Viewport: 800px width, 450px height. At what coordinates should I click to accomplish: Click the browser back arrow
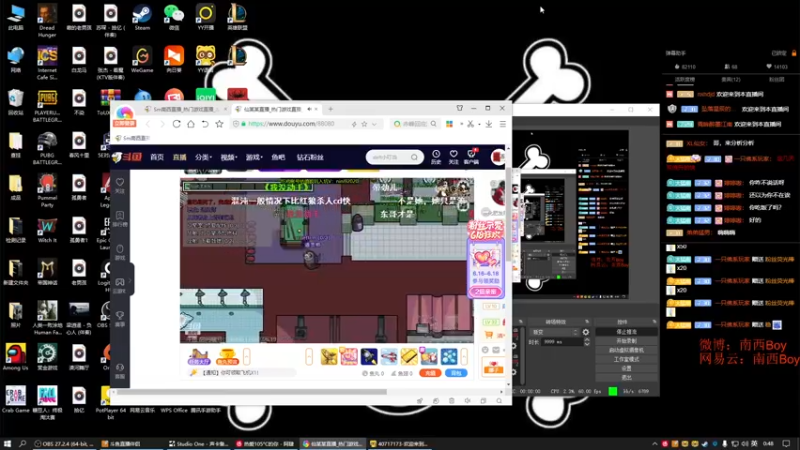(148, 124)
